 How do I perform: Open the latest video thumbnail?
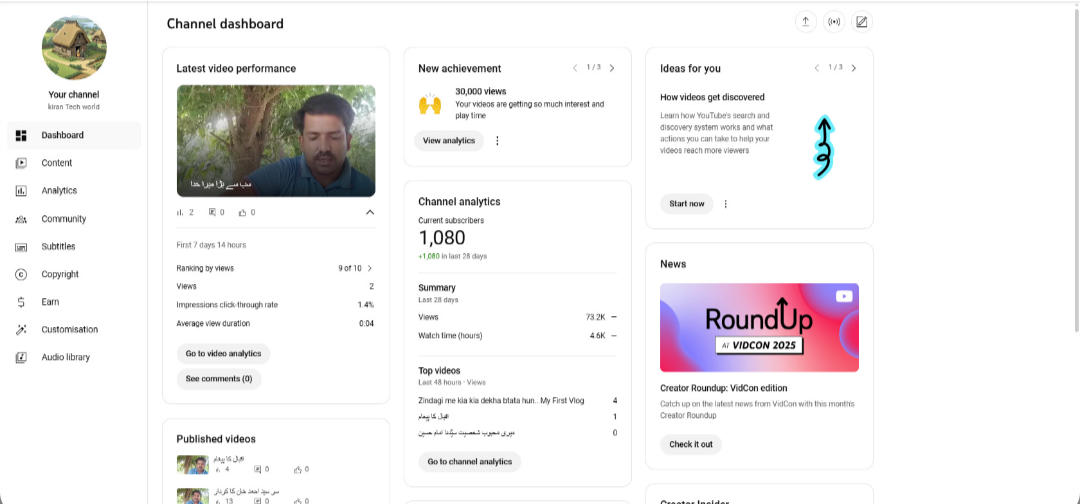[x=276, y=141]
